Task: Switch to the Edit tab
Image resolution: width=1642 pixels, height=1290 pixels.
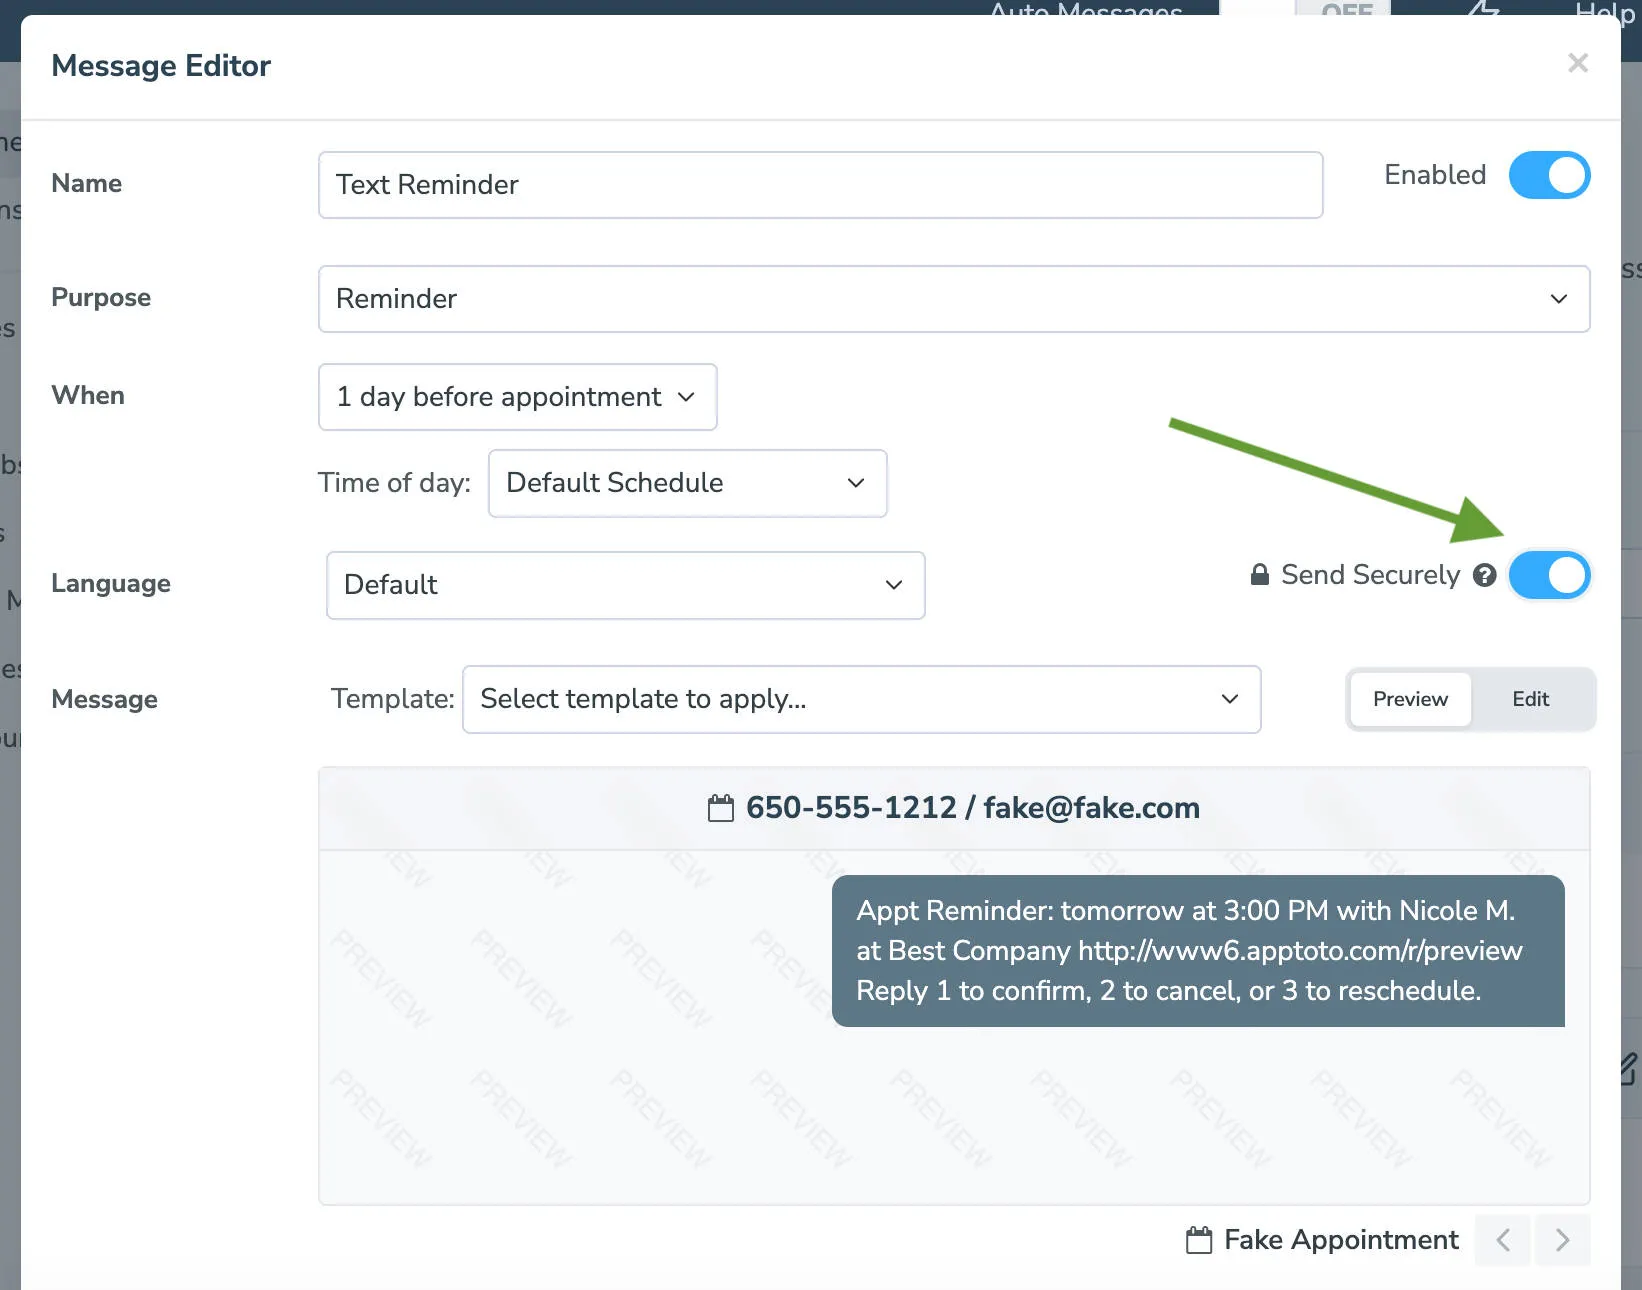Action: coord(1530,699)
